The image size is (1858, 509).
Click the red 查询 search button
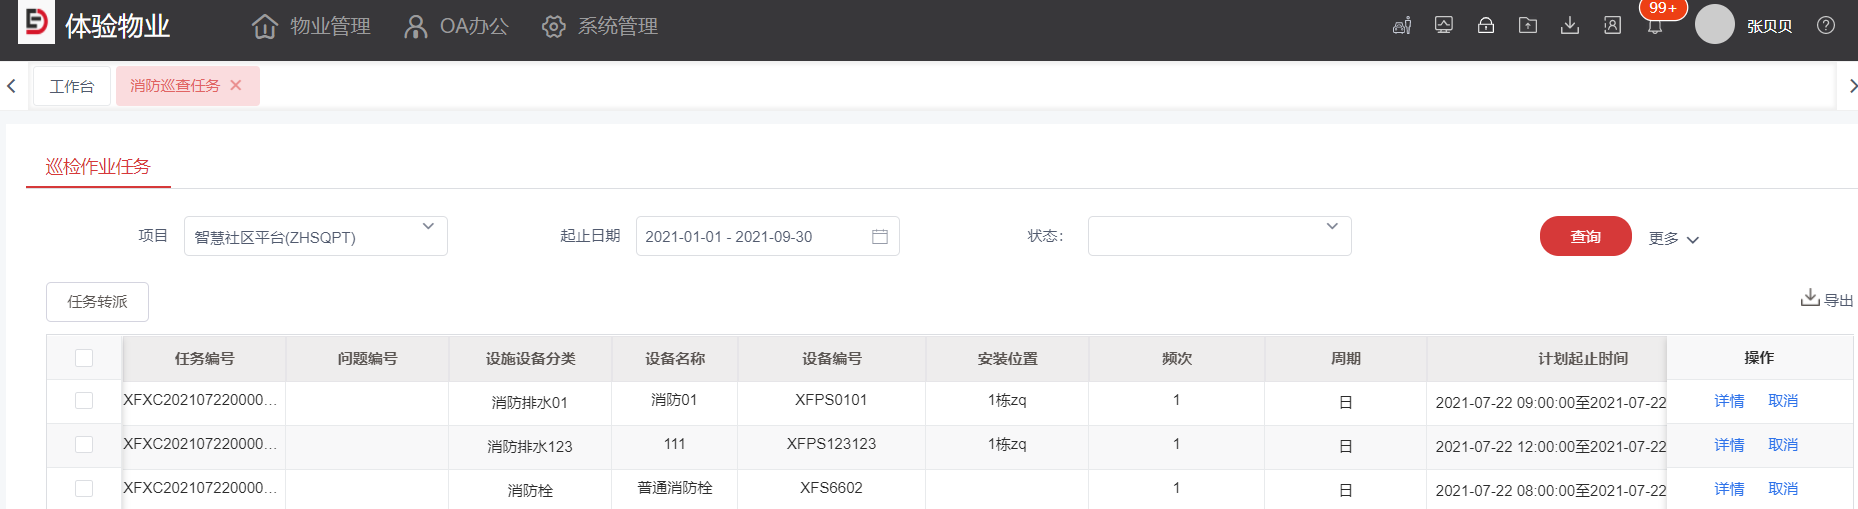[x=1585, y=237]
